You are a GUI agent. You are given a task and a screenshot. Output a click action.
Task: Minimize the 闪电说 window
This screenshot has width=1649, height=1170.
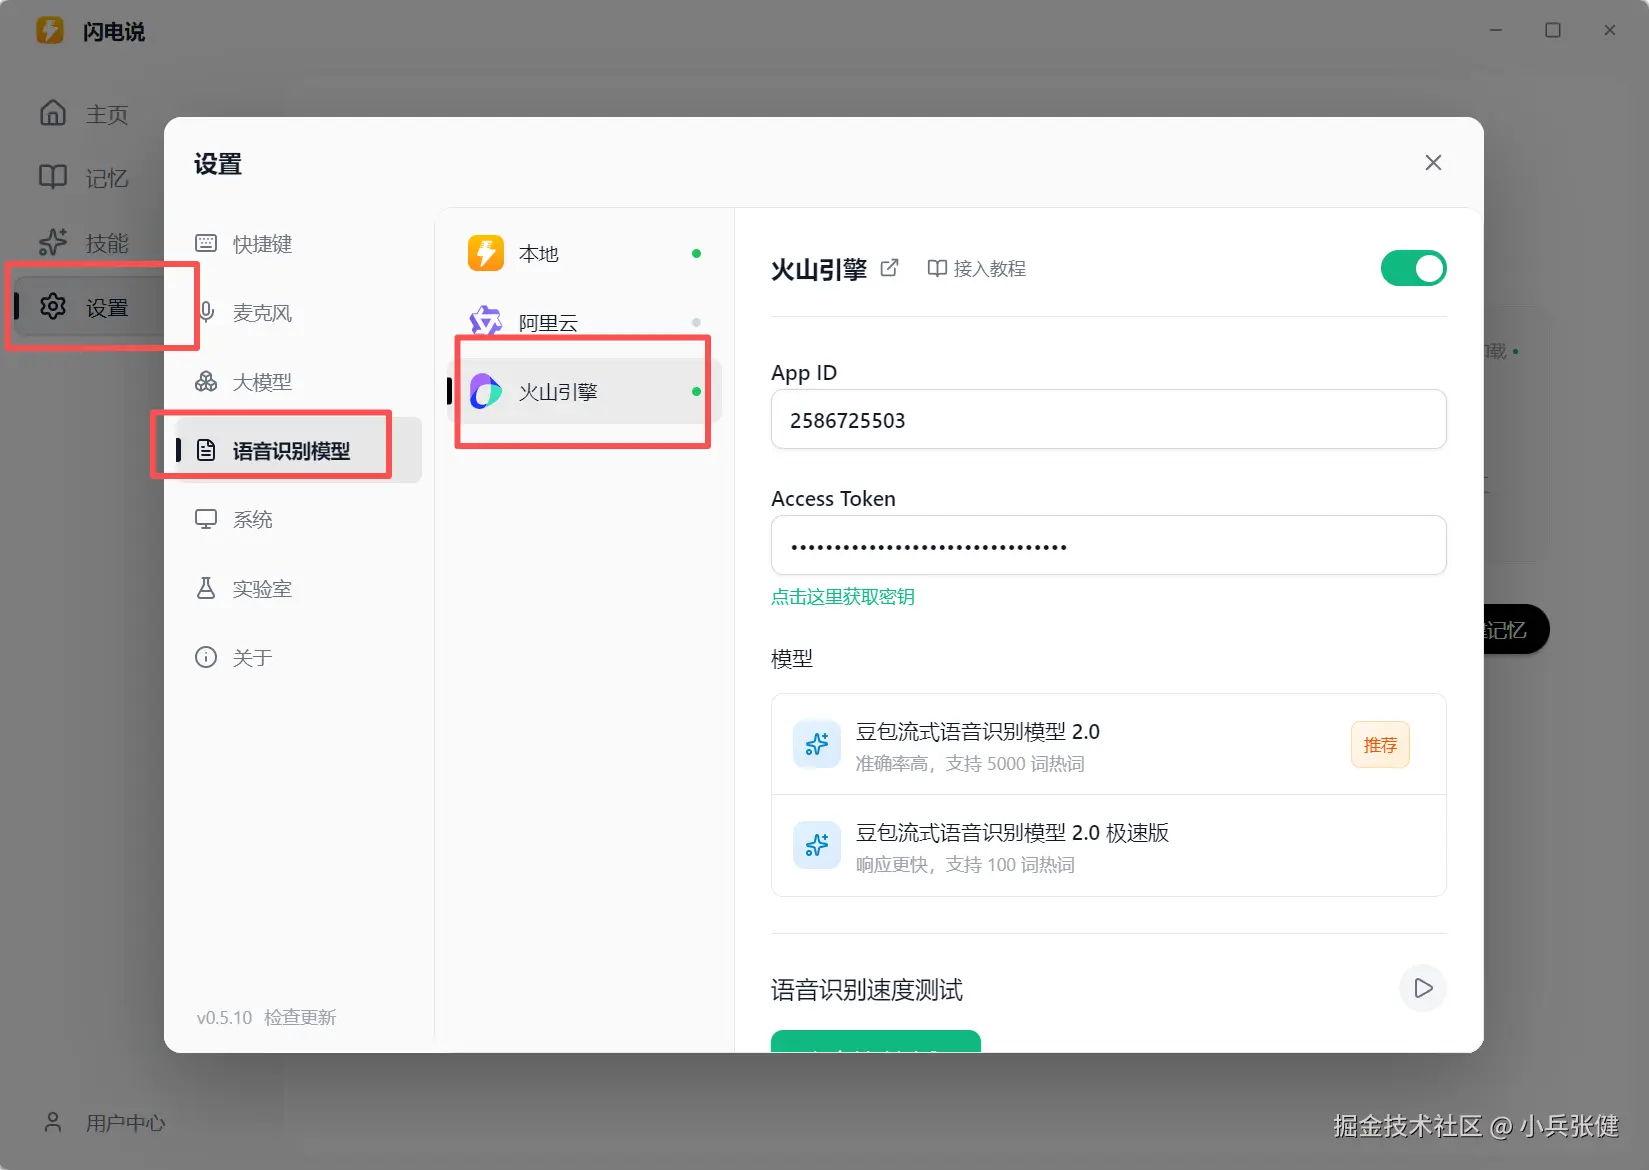tap(1496, 30)
